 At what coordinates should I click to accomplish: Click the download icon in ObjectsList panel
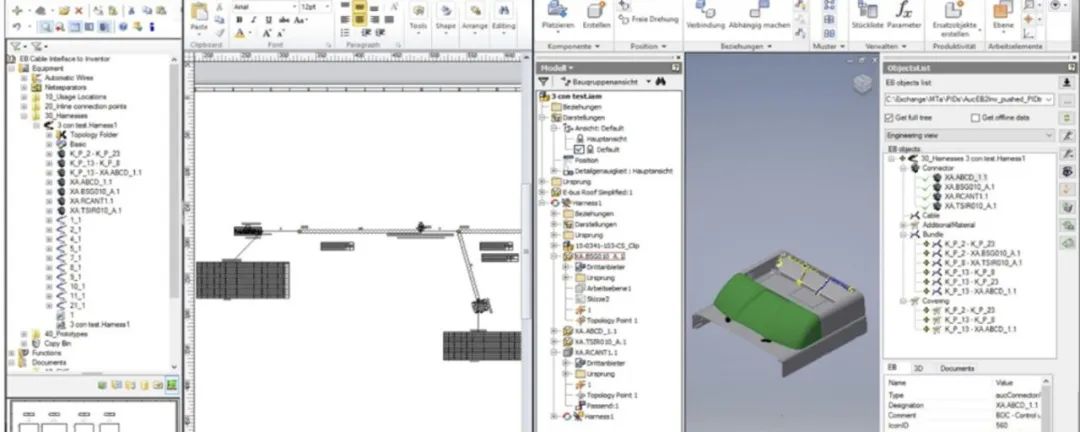[1067, 82]
